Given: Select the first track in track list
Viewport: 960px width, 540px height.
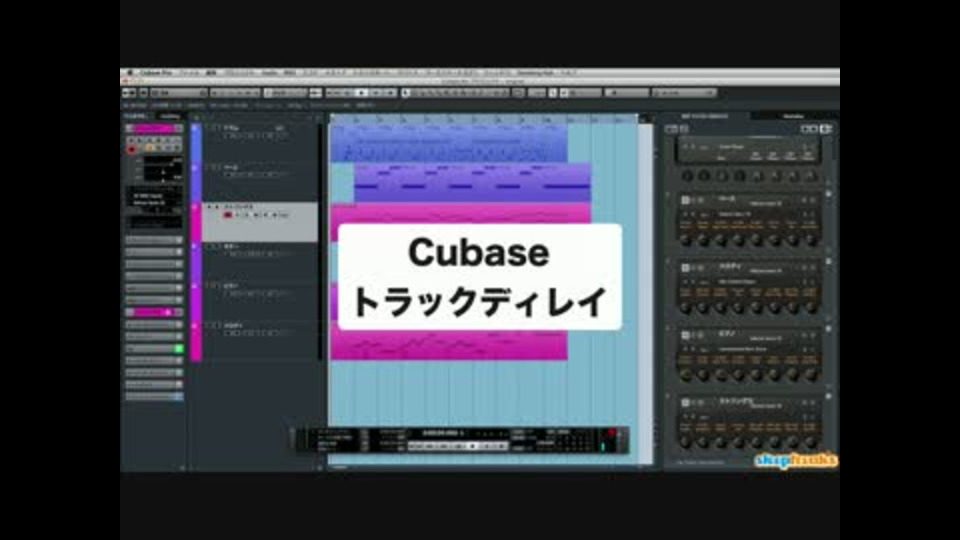Looking at the screenshot, I should [260, 143].
